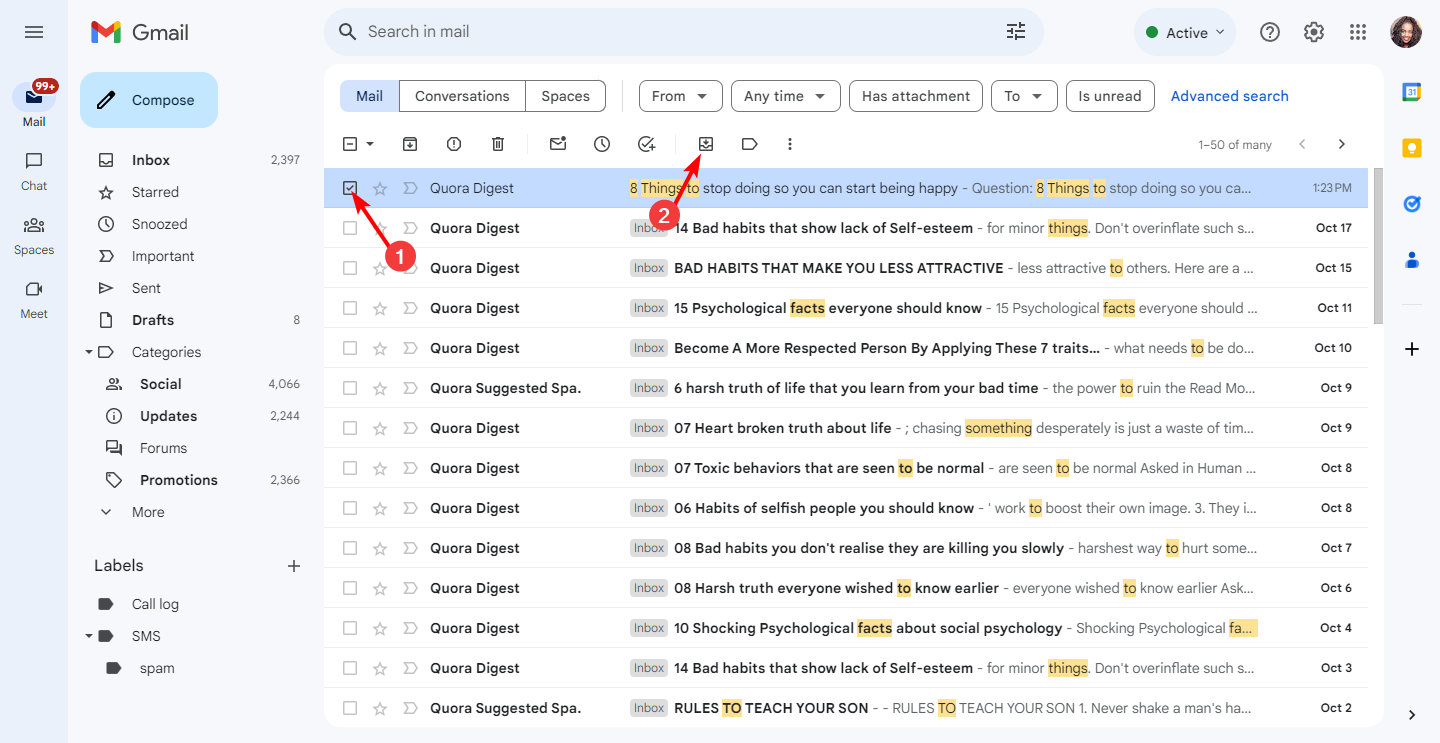Image resolution: width=1440 pixels, height=743 pixels.
Task: Open the Spaces tab
Action: point(565,96)
